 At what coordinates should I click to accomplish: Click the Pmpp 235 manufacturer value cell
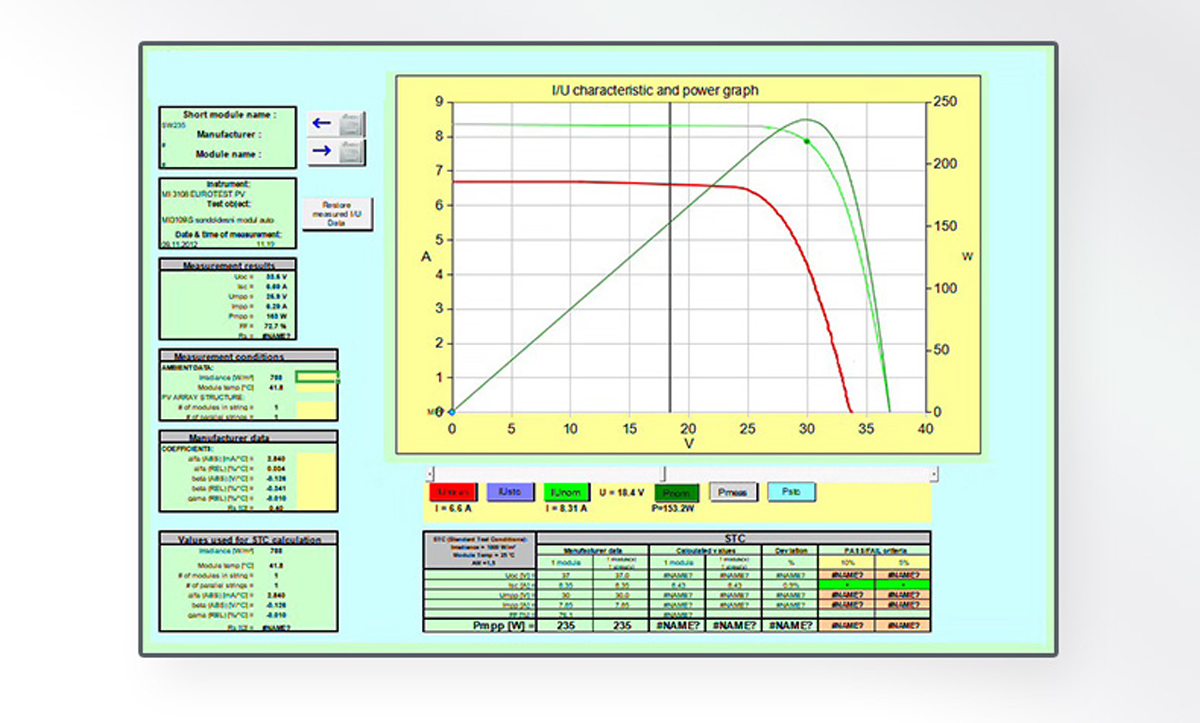point(565,626)
